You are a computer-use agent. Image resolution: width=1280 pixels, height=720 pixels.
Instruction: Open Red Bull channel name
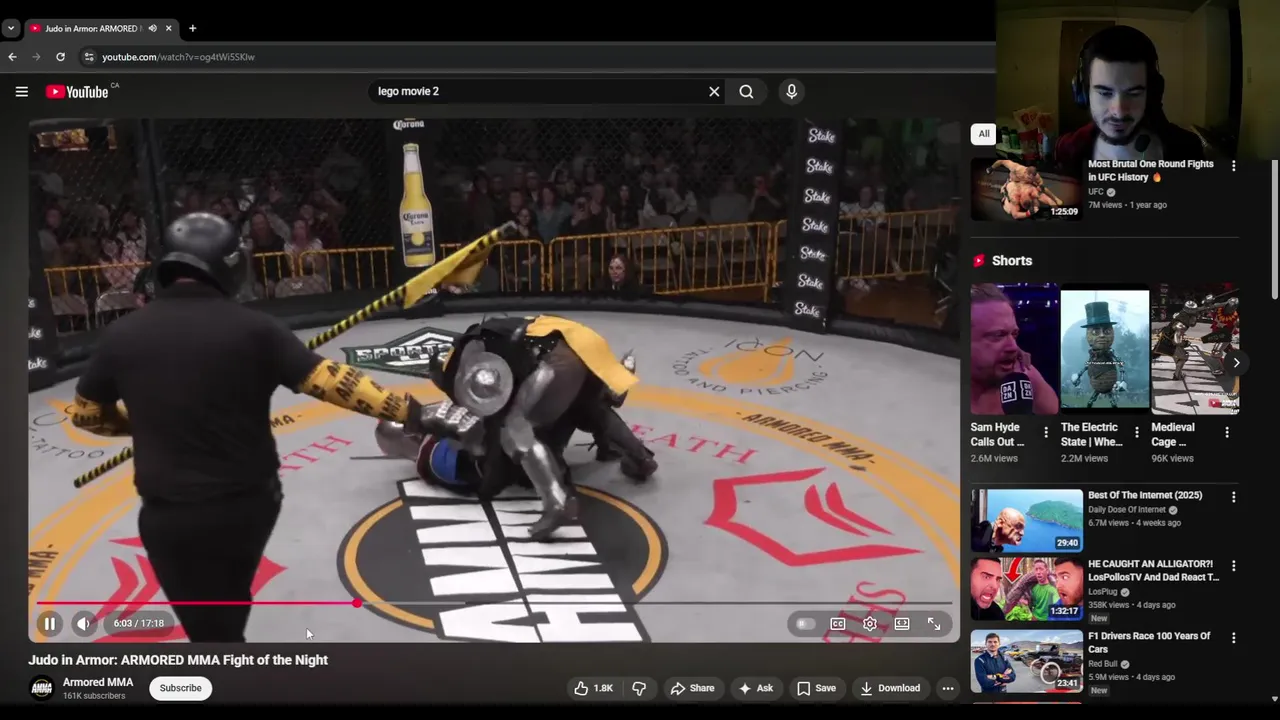pyautogui.click(x=1103, y=664)
